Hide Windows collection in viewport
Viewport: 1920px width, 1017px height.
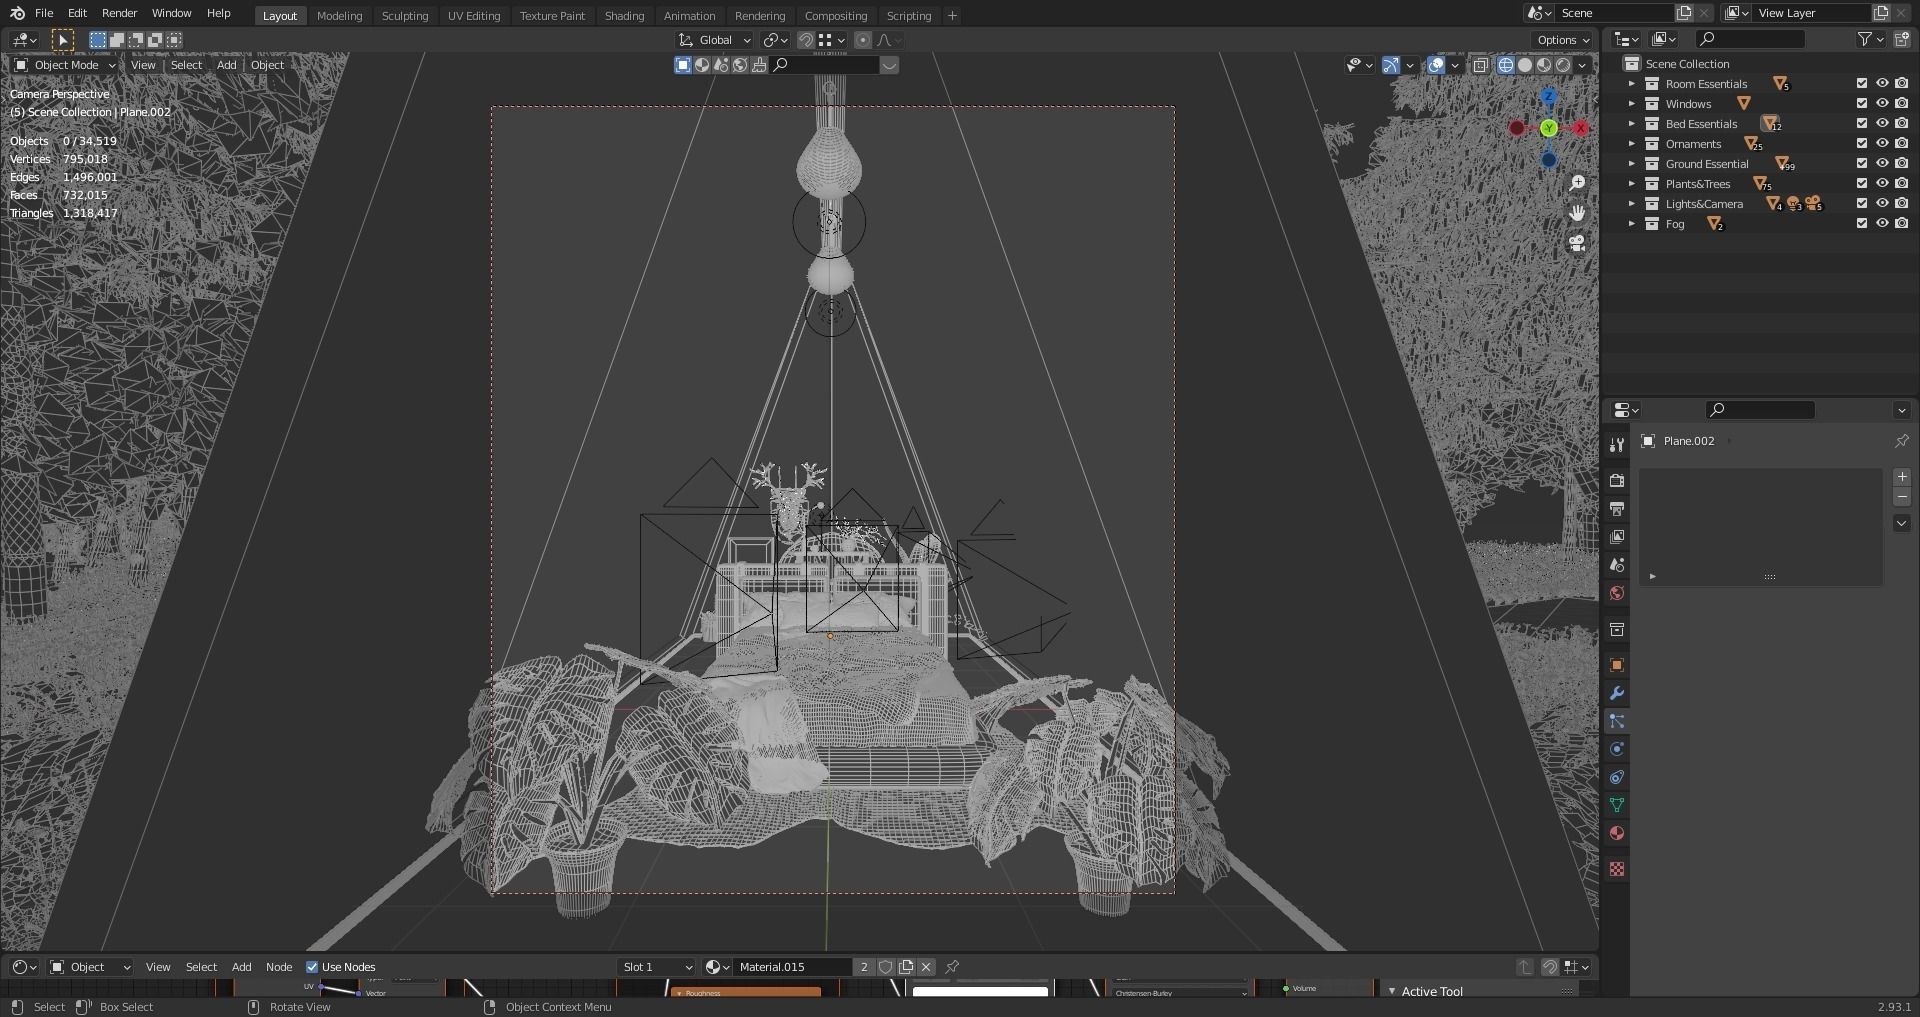(x=1882, y=104)
